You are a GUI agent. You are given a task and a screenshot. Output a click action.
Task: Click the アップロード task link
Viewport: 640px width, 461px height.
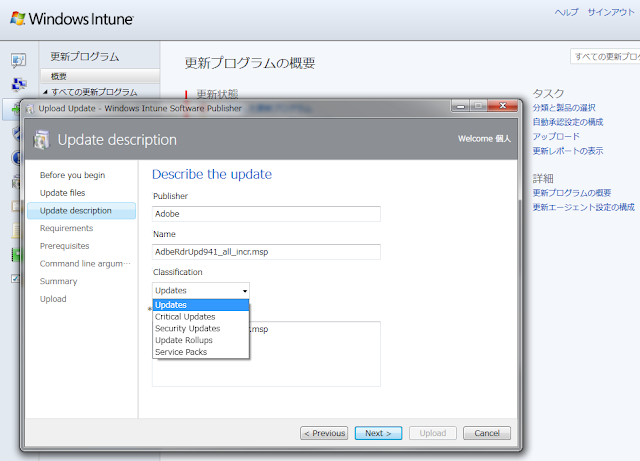click(556, 136)
